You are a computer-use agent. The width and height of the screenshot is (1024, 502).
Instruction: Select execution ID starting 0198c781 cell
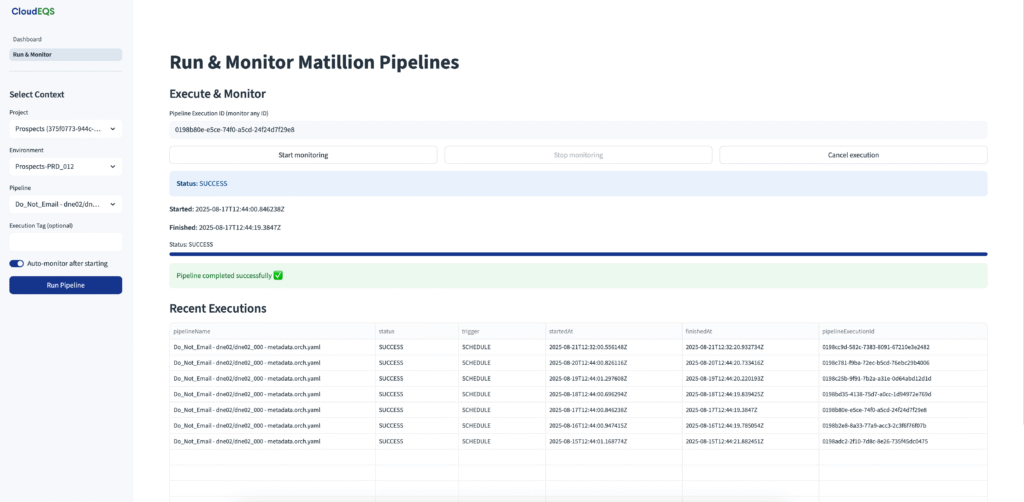(903, 363)
